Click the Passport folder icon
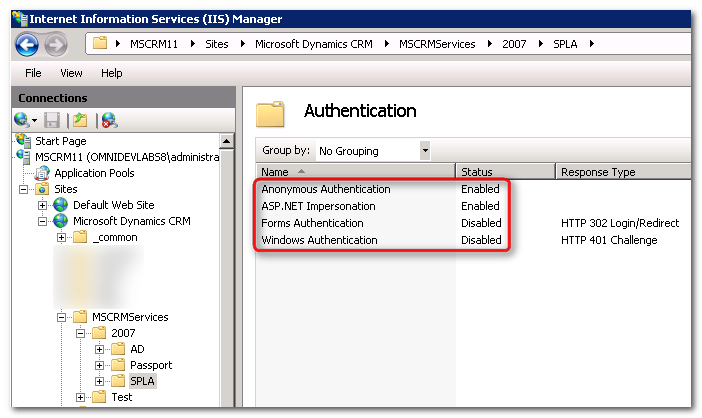702x418 pixels. (118, 365)
